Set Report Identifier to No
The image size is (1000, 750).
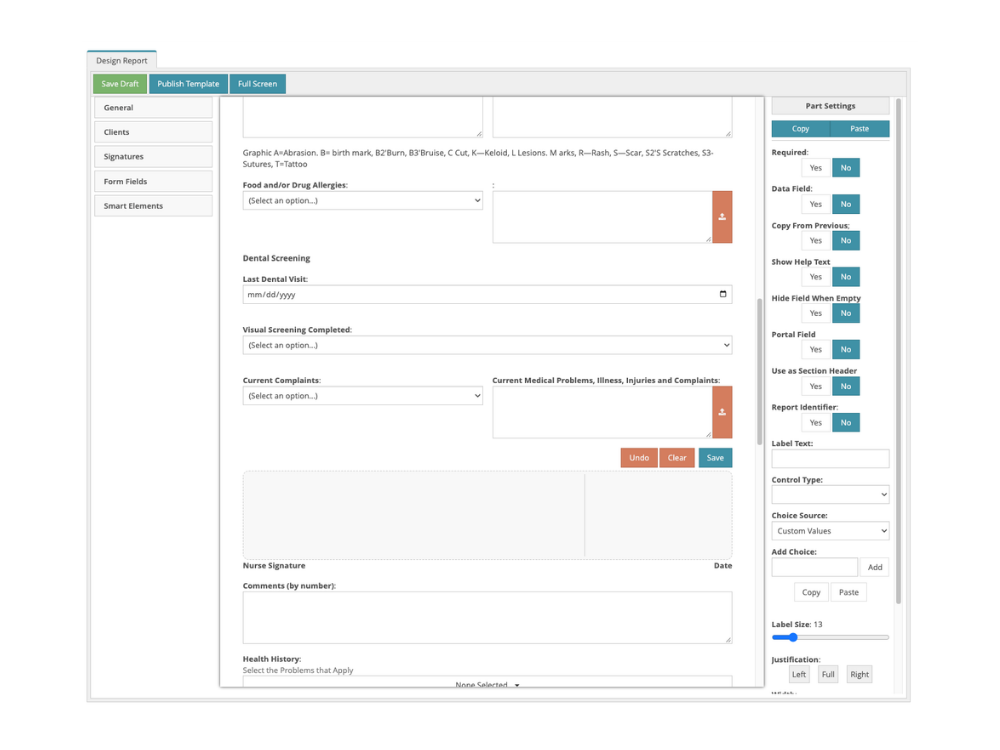[x=846, y=423]
